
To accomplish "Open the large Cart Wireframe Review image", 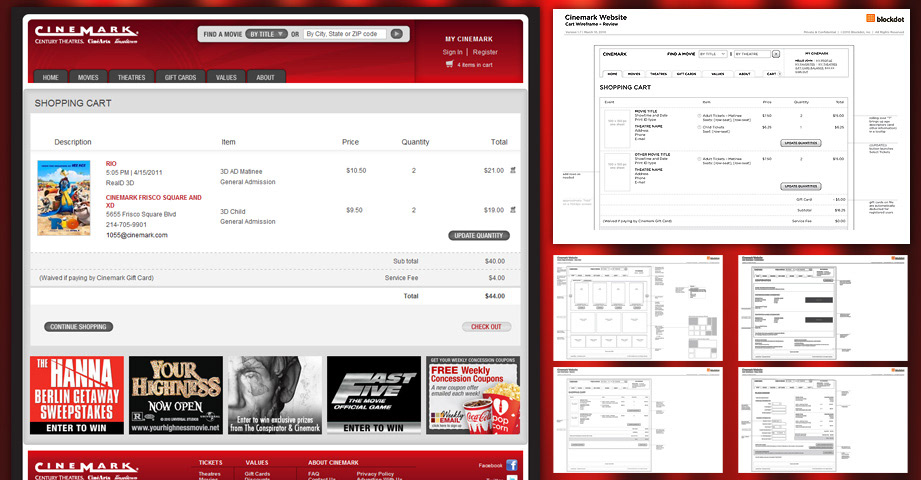I will (731, 126).
